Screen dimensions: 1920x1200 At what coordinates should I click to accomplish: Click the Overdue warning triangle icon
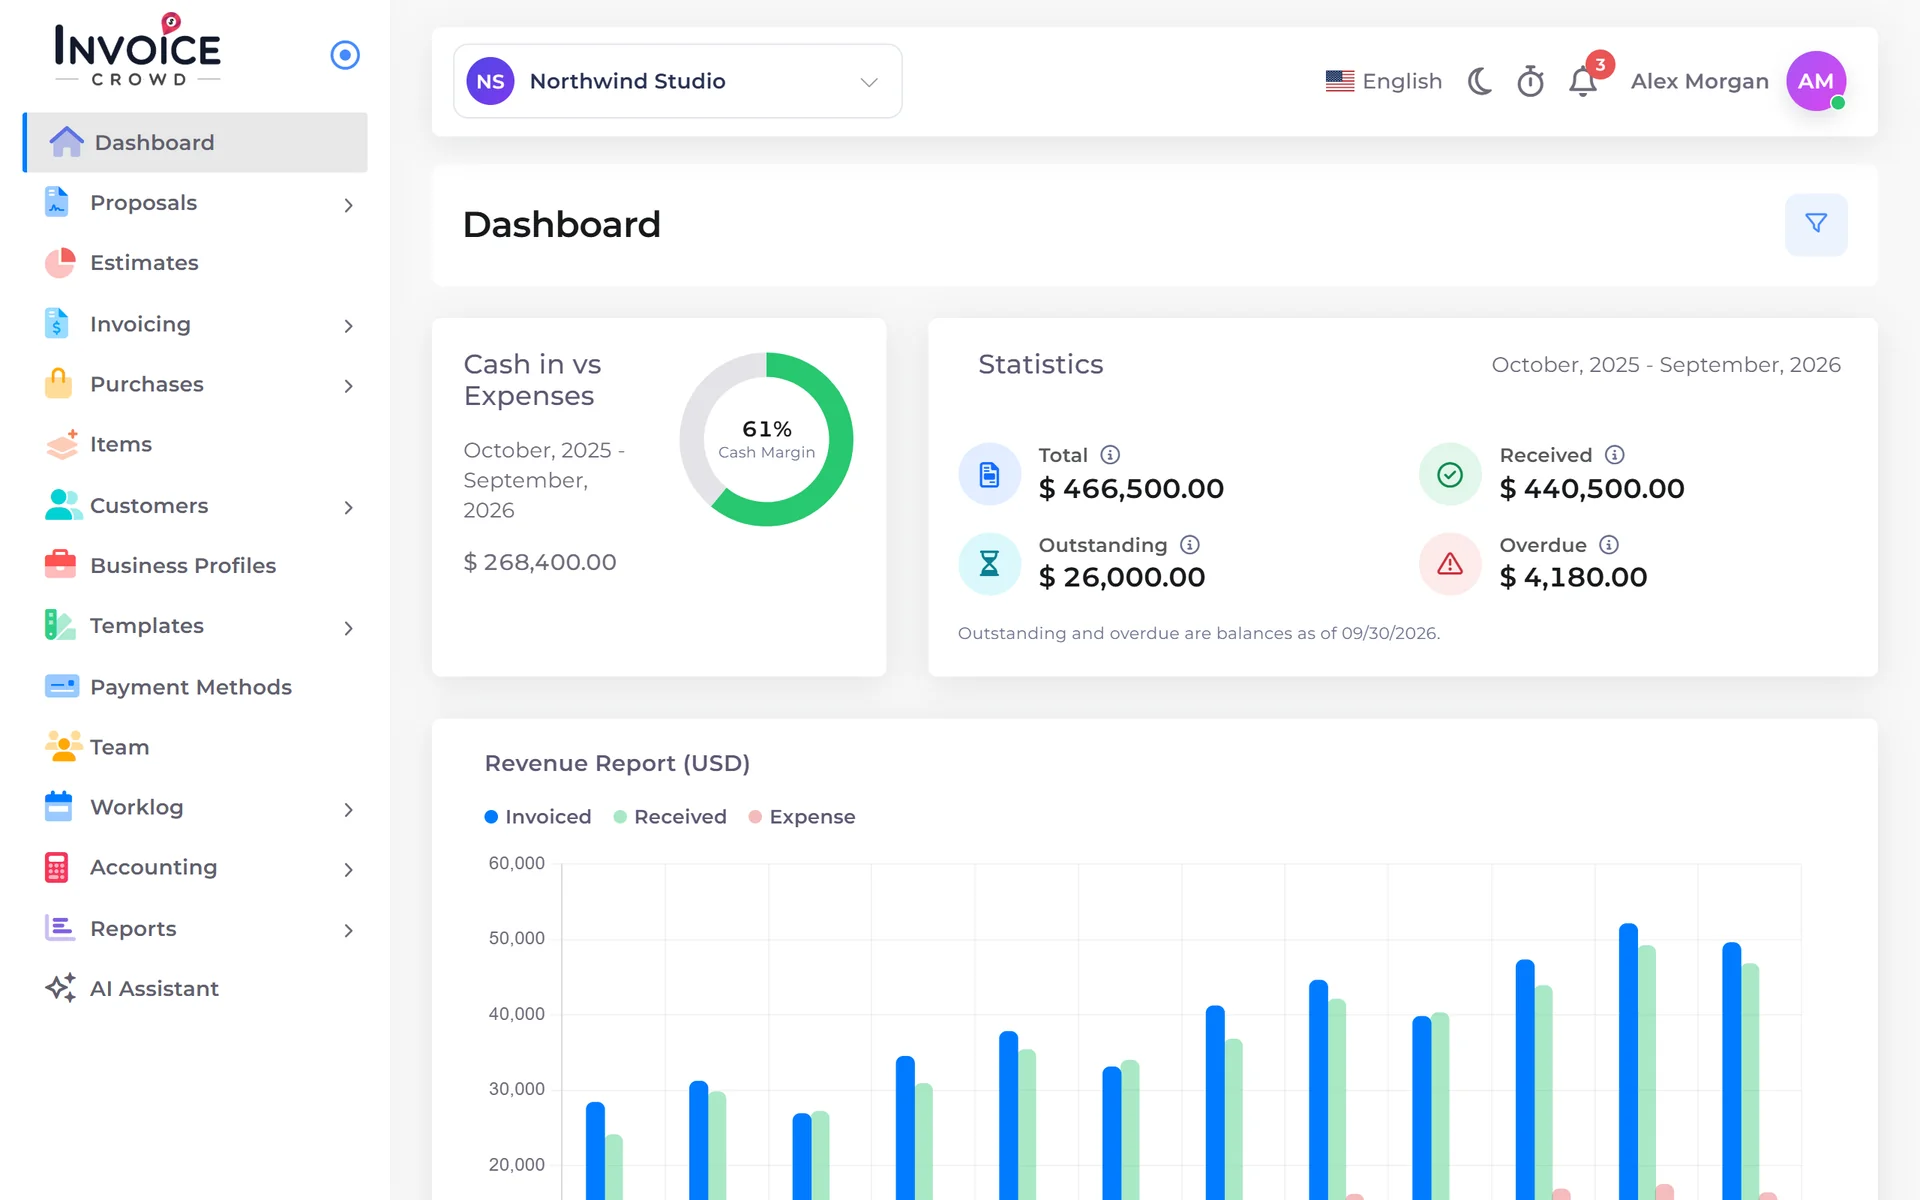tap(1450, 564)
